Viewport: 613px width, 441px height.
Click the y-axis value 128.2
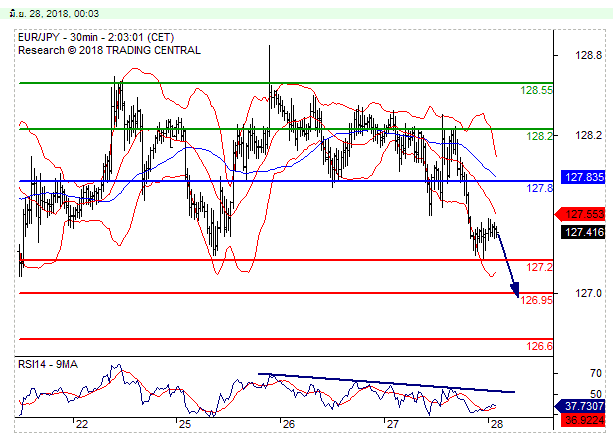[588, 135]
